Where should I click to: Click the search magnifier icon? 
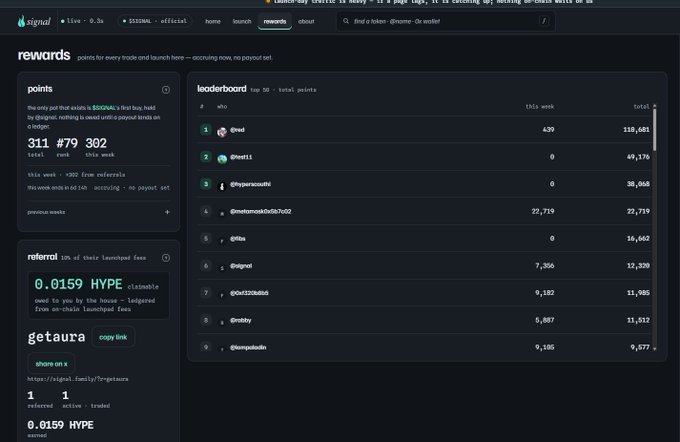[x=346, y=21]
